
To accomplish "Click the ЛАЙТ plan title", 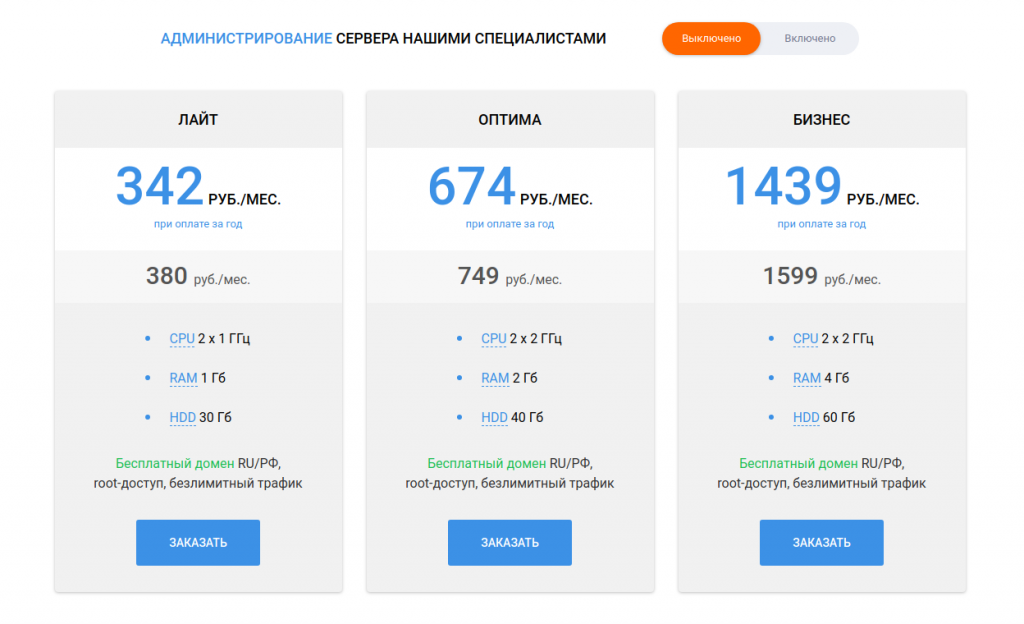I will [x=198, y=119].
